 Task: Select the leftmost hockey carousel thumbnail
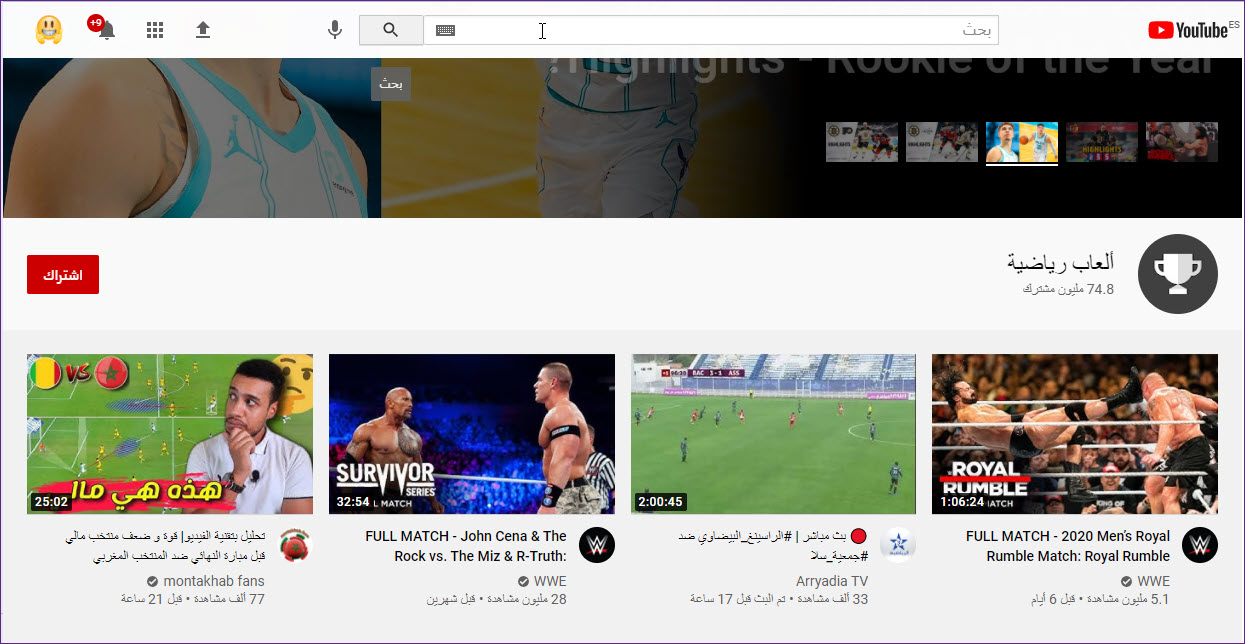click(862, 142)
